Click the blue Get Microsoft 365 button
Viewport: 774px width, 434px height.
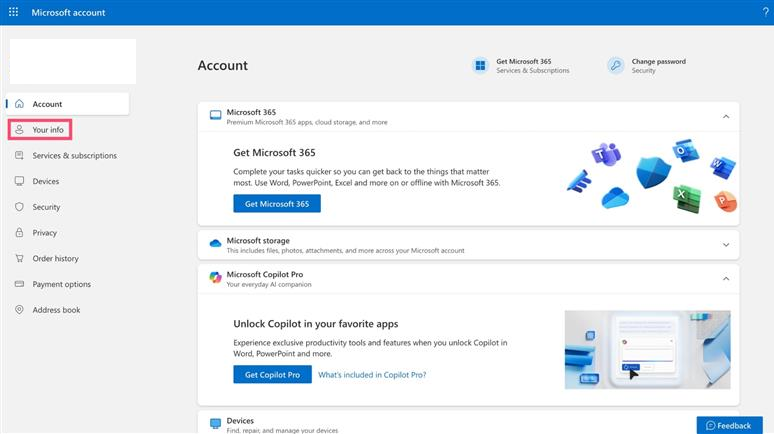pyautogui.click(x=277, y=203)
